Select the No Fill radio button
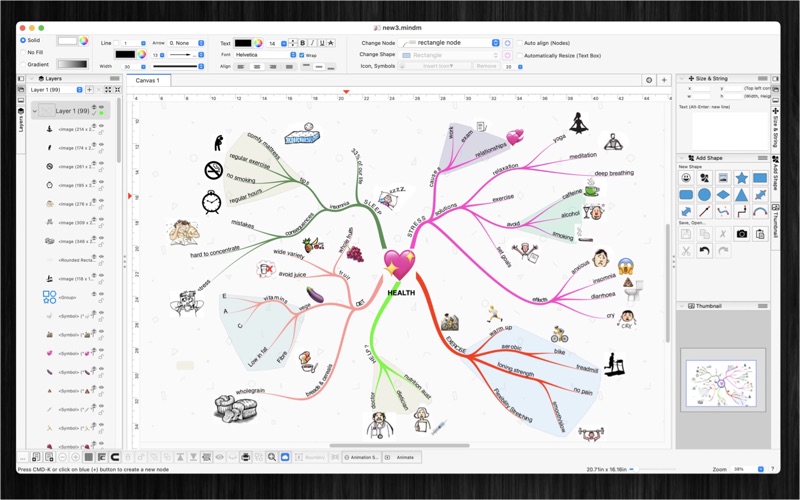This screenshot has height=500, width=800. coord(23,52)
